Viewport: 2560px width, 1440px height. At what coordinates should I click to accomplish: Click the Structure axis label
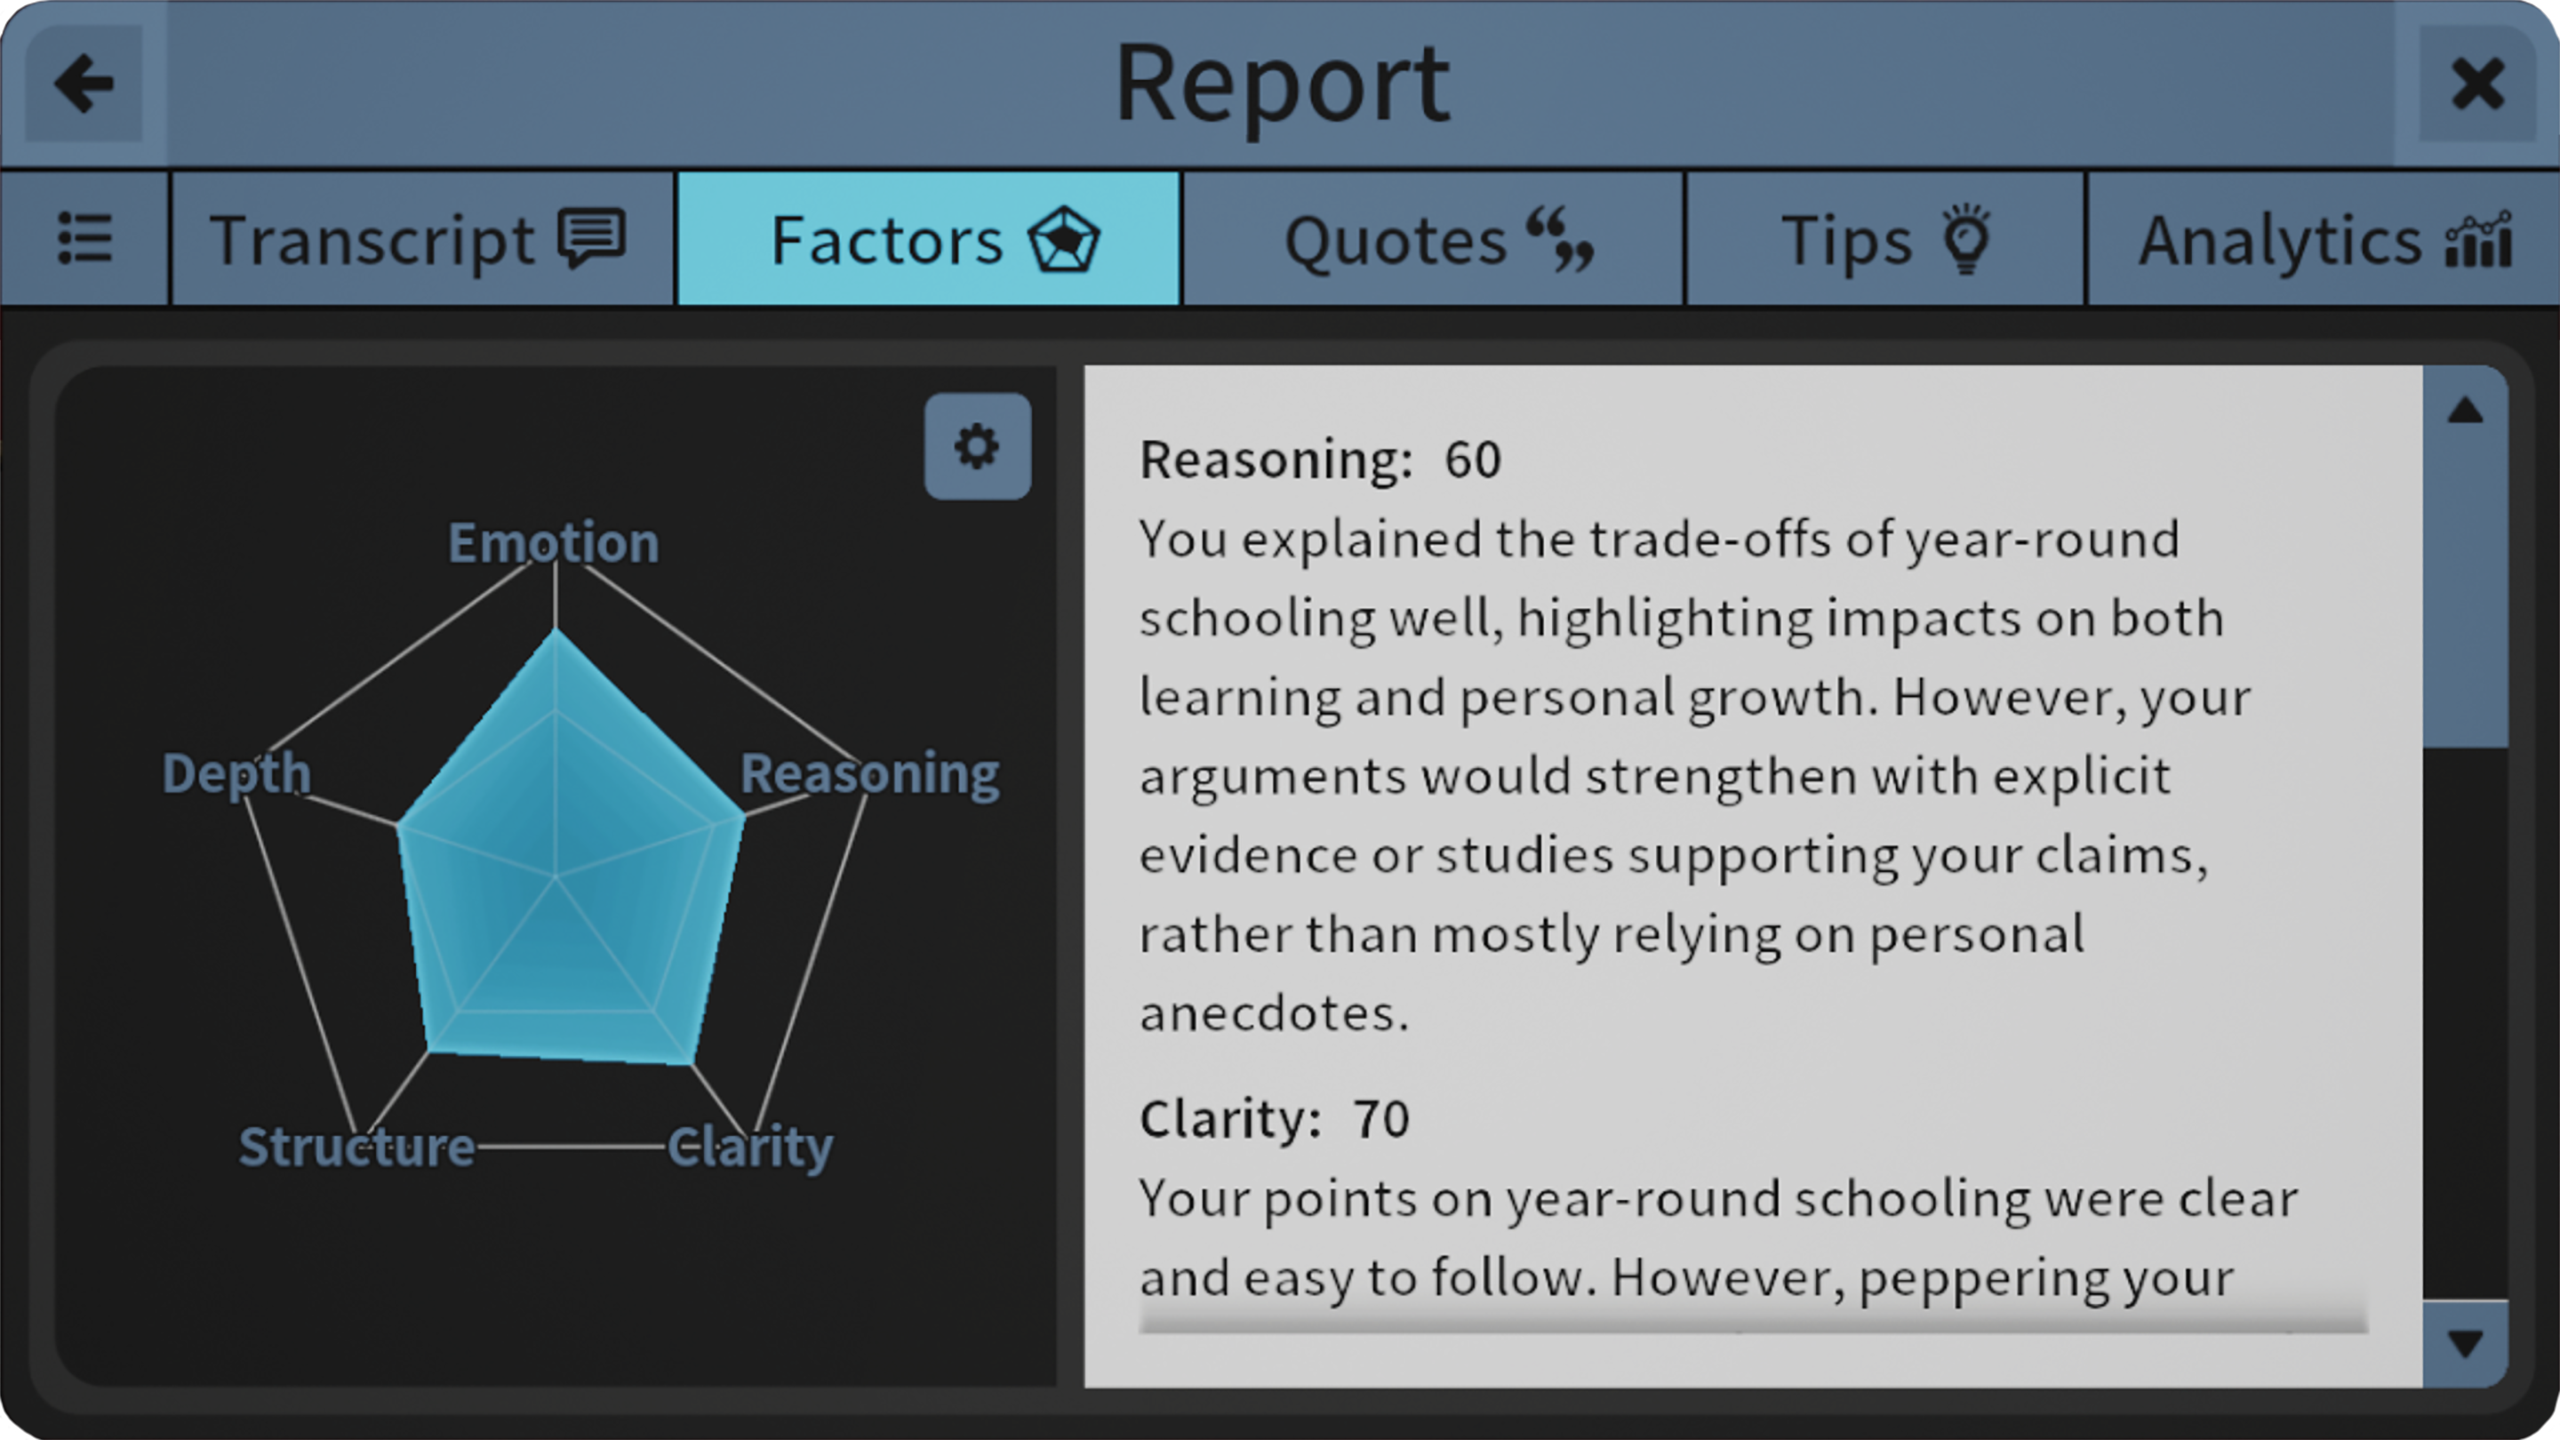coord(356,1146)
